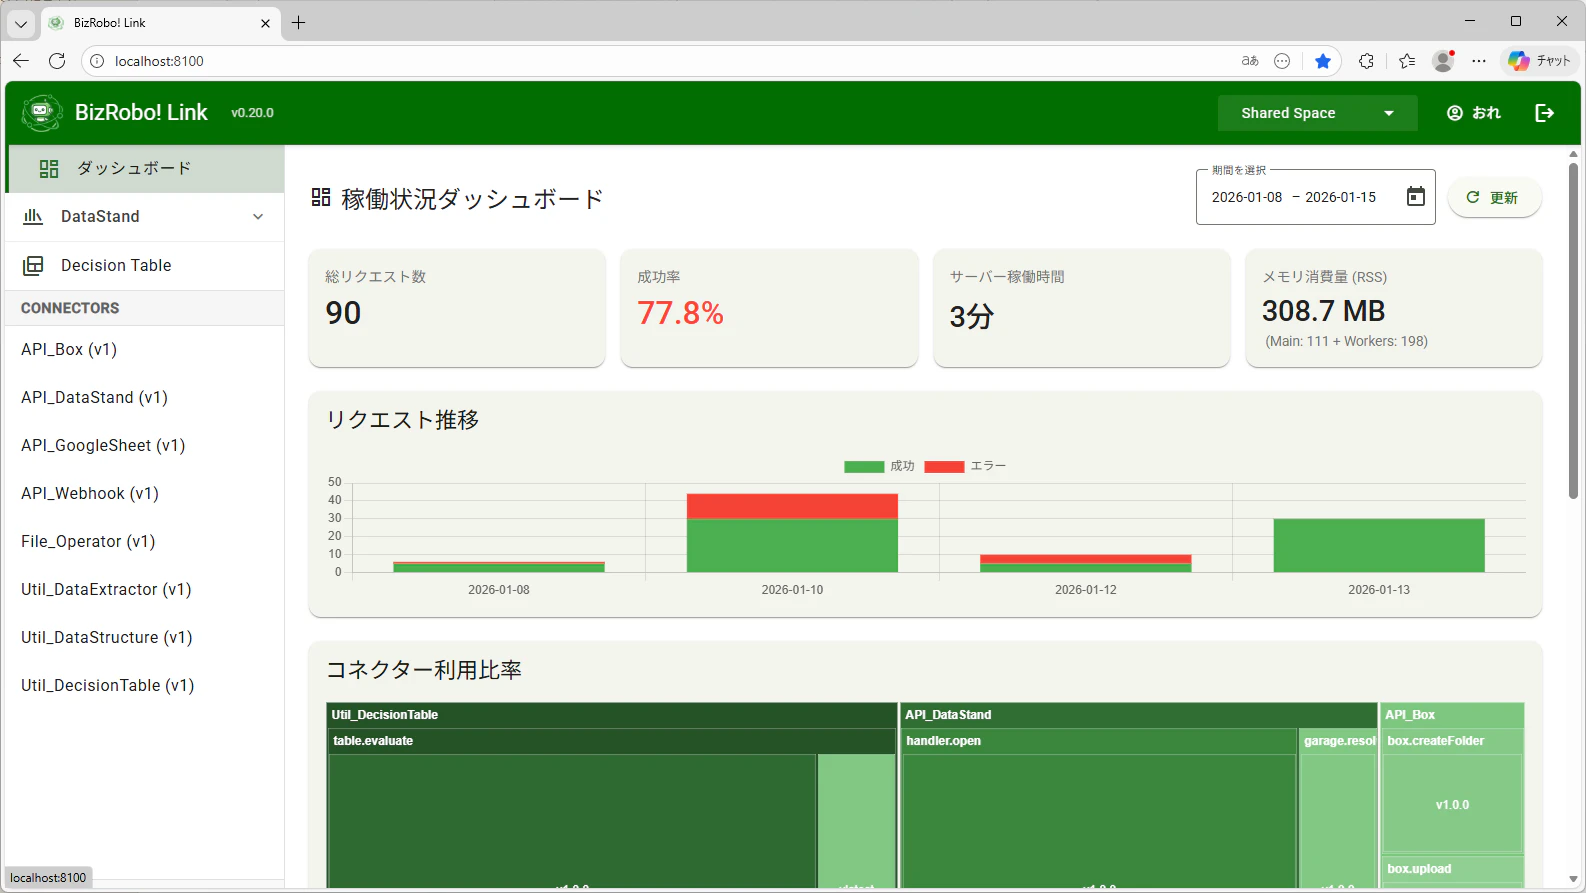The width and height of the screenshot is (1586, 893).
Task: Open API_GoogleSheet (v1) connector
Action: pyautogui.click(x=145, y=445)
